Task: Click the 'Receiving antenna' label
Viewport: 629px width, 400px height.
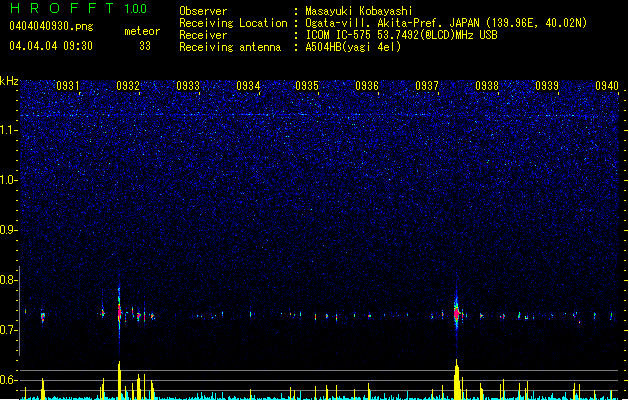Action: click(x=230, y=47)
